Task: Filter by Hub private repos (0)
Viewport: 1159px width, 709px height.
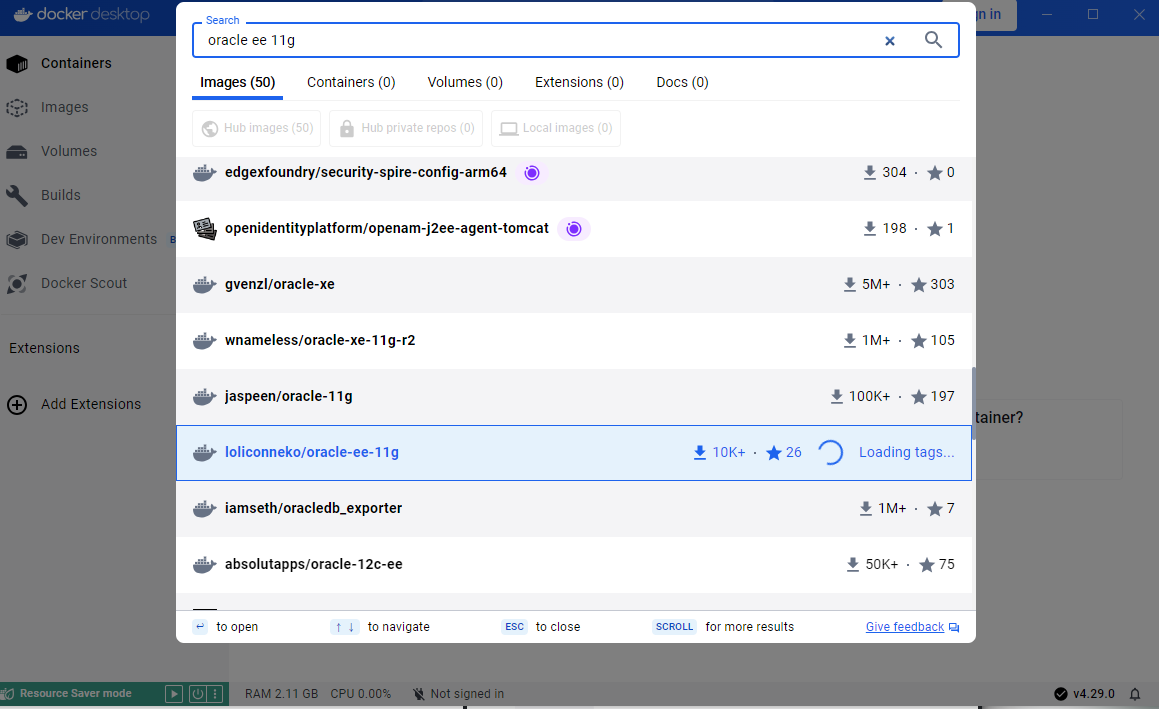Action: pos(407,128)
